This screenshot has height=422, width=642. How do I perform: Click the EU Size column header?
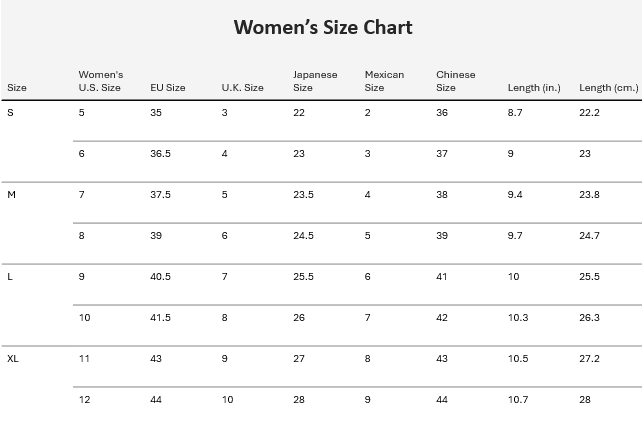pyautogui.click(x=168, y=88)
